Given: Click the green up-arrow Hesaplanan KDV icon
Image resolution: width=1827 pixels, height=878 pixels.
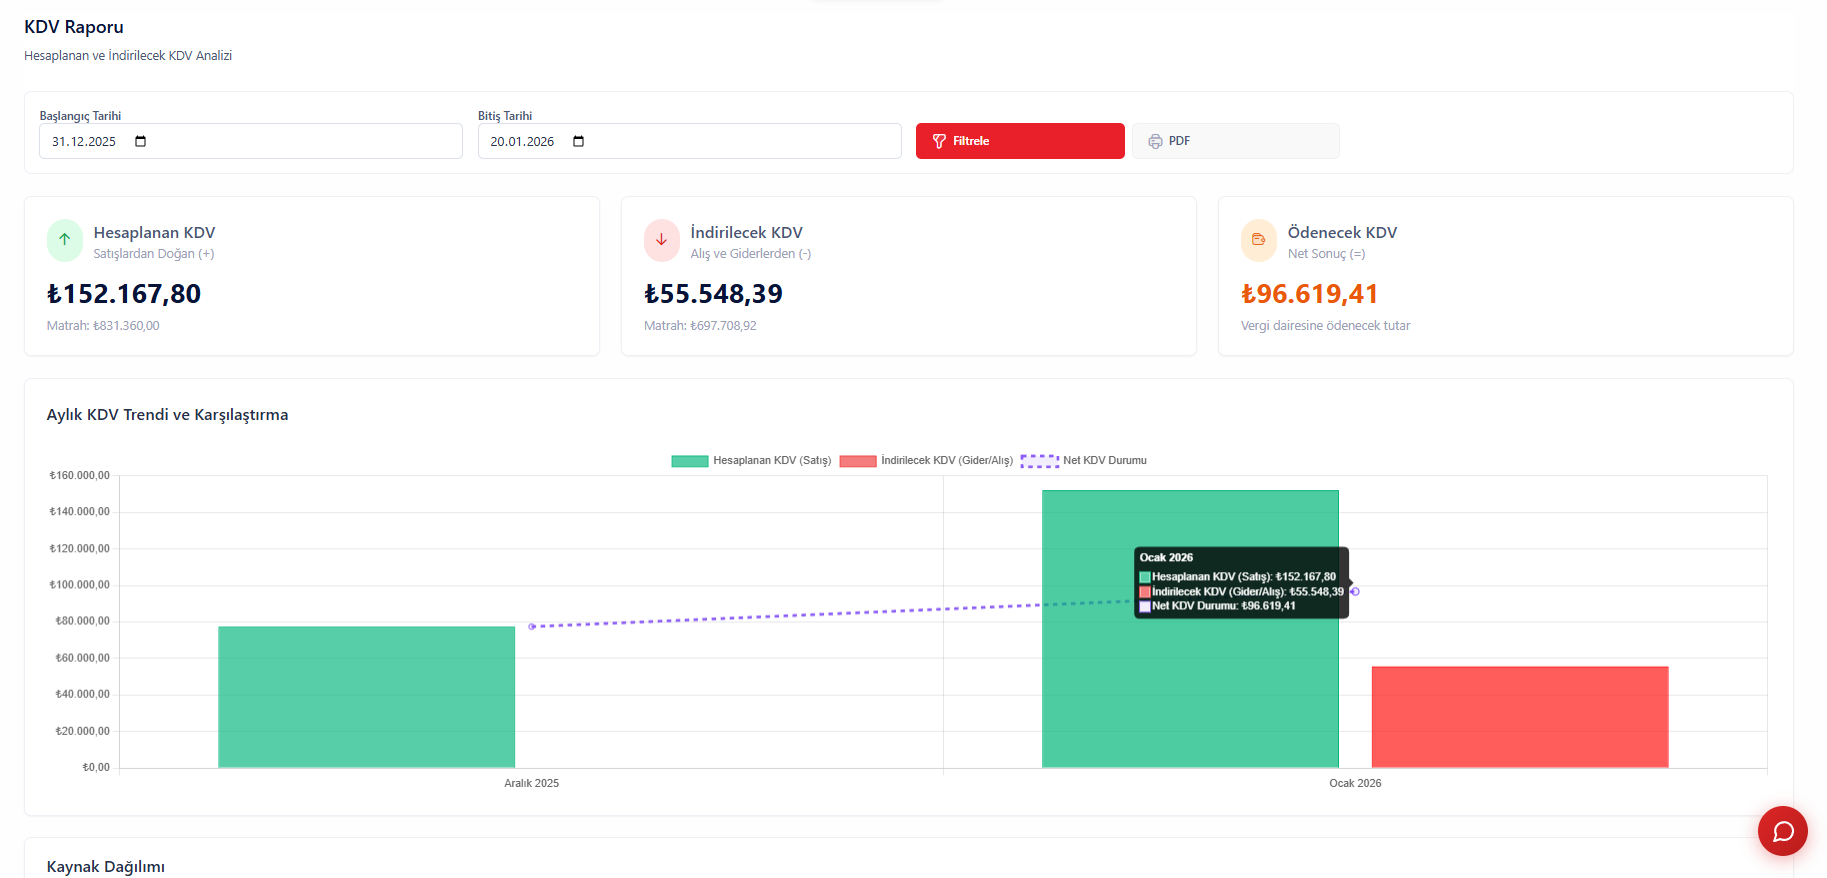Looking at the screenshot, I should [65, 240].
